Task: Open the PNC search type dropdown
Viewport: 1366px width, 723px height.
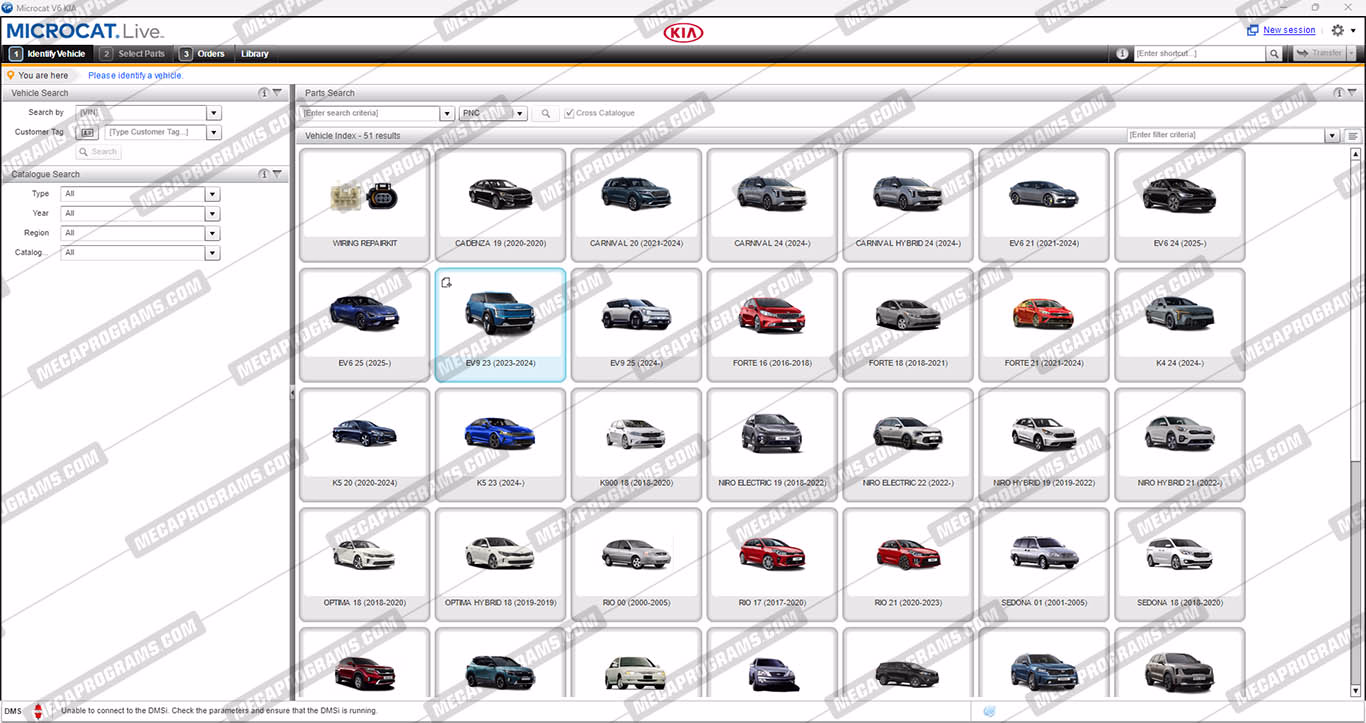Action: point(521,114)
